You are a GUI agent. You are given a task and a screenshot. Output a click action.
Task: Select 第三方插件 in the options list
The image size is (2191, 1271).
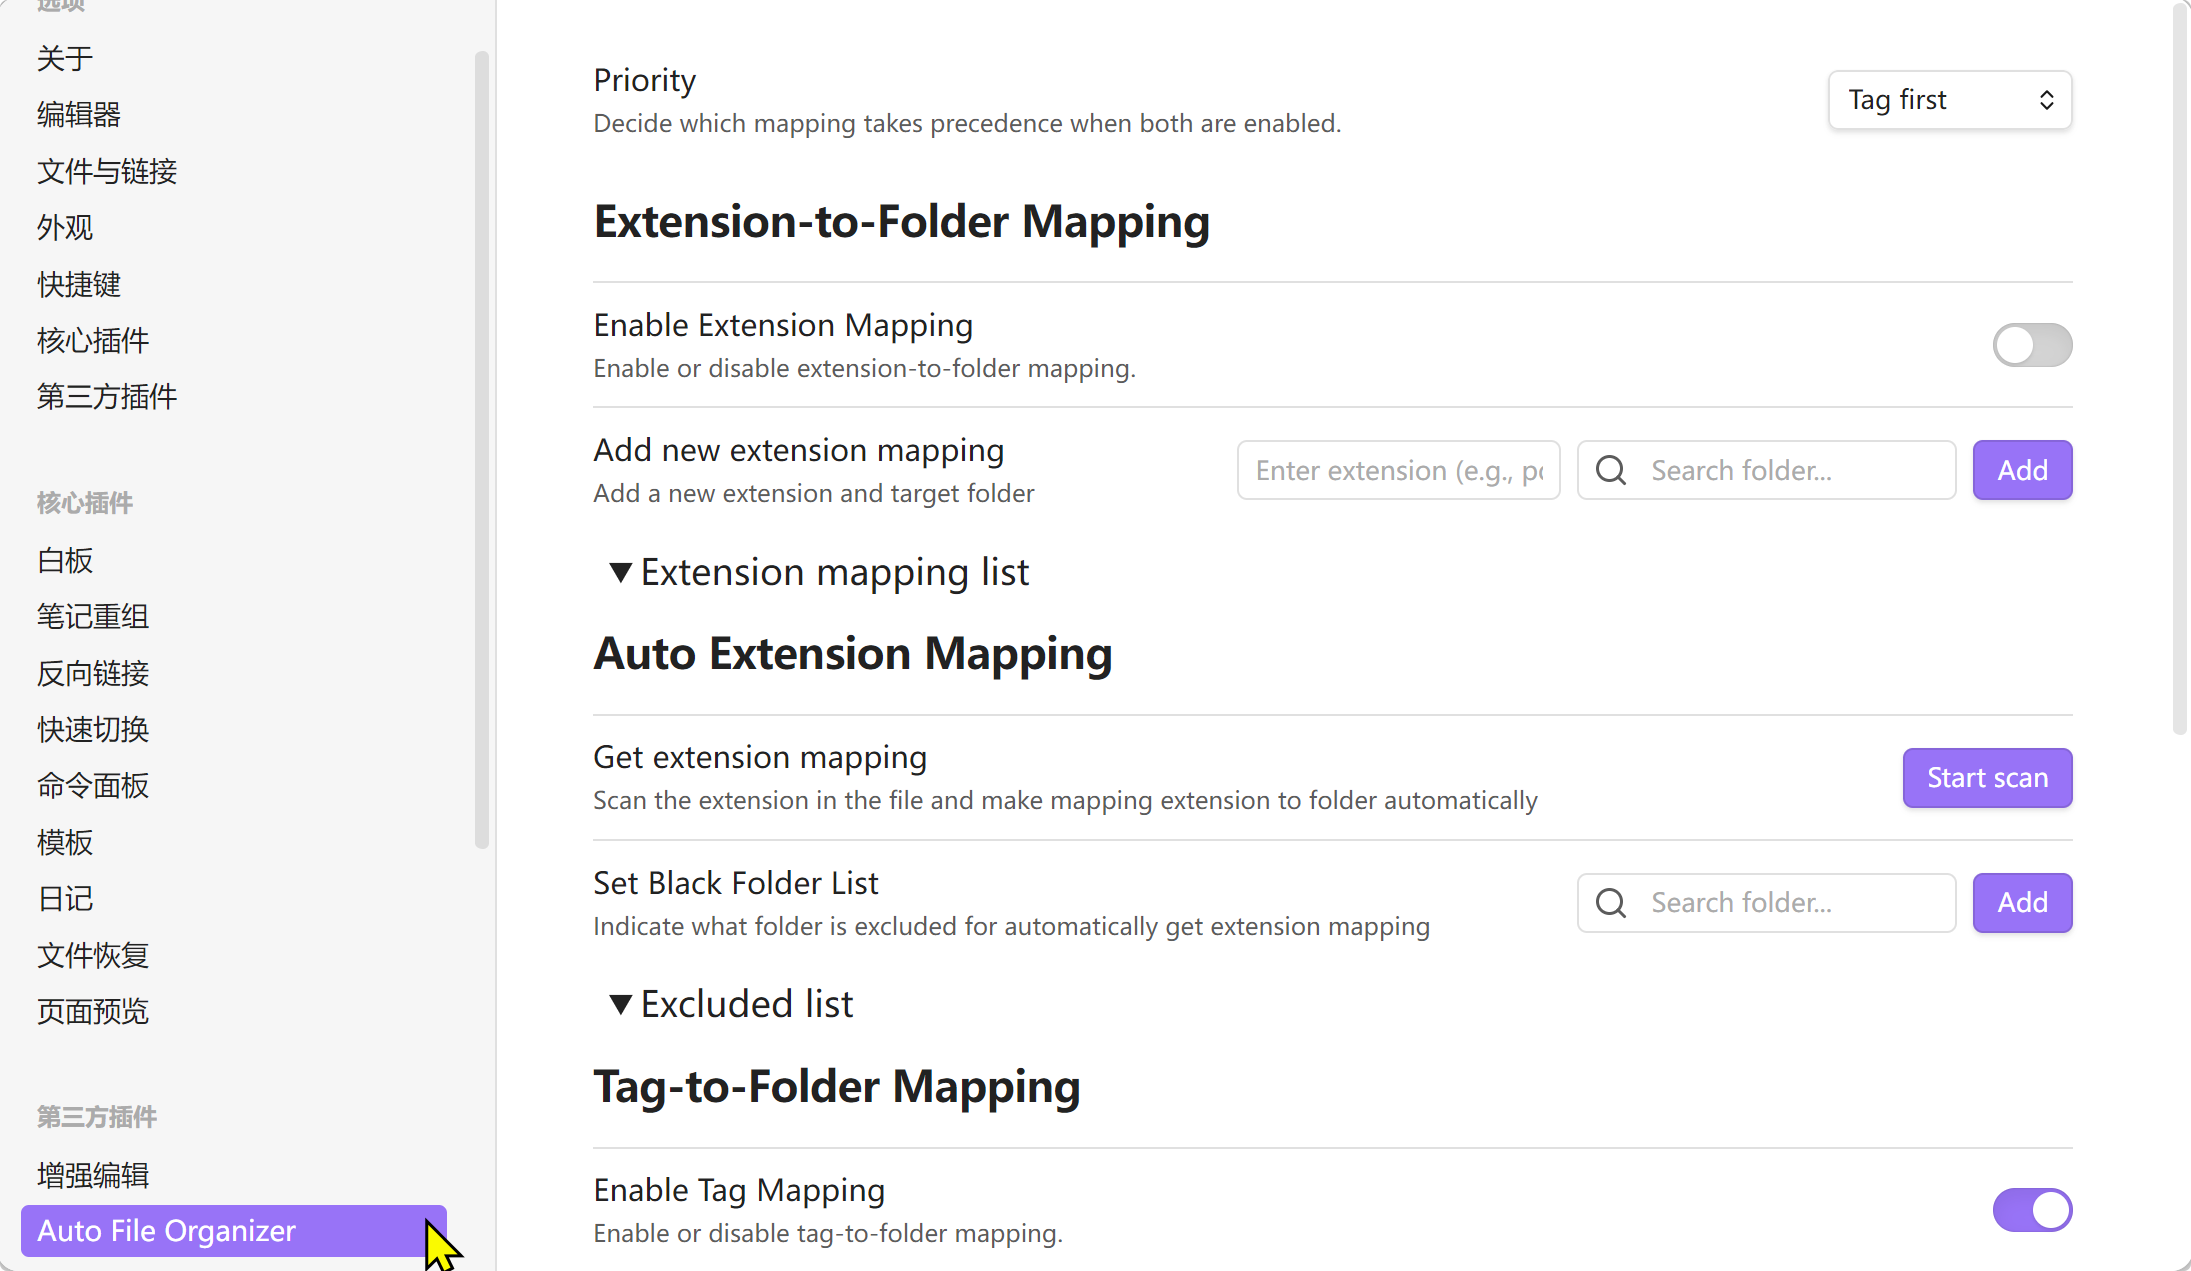pos(107,397)
